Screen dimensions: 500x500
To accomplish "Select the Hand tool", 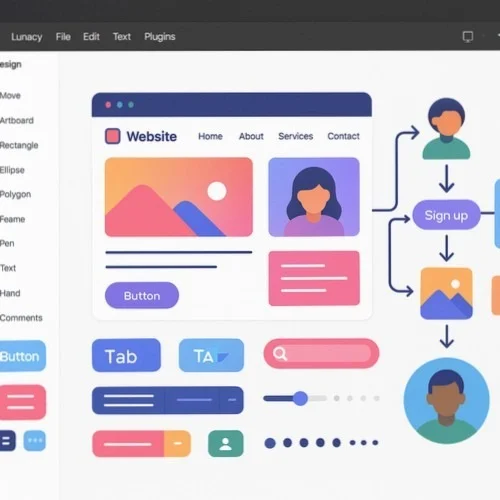I will pos(10,293).
